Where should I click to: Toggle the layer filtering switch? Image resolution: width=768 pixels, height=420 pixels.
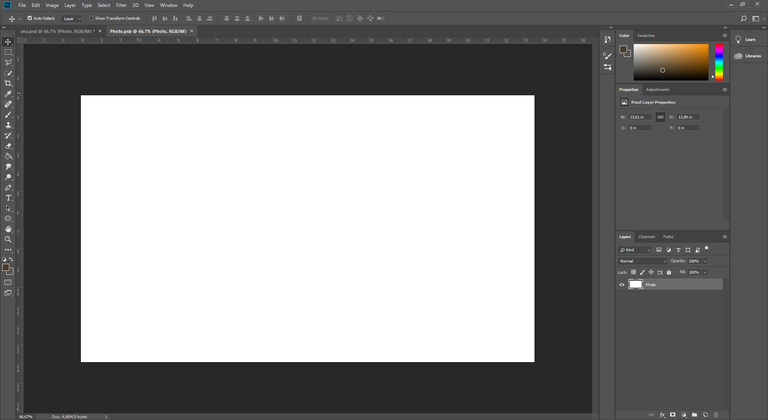coord(706,249)
